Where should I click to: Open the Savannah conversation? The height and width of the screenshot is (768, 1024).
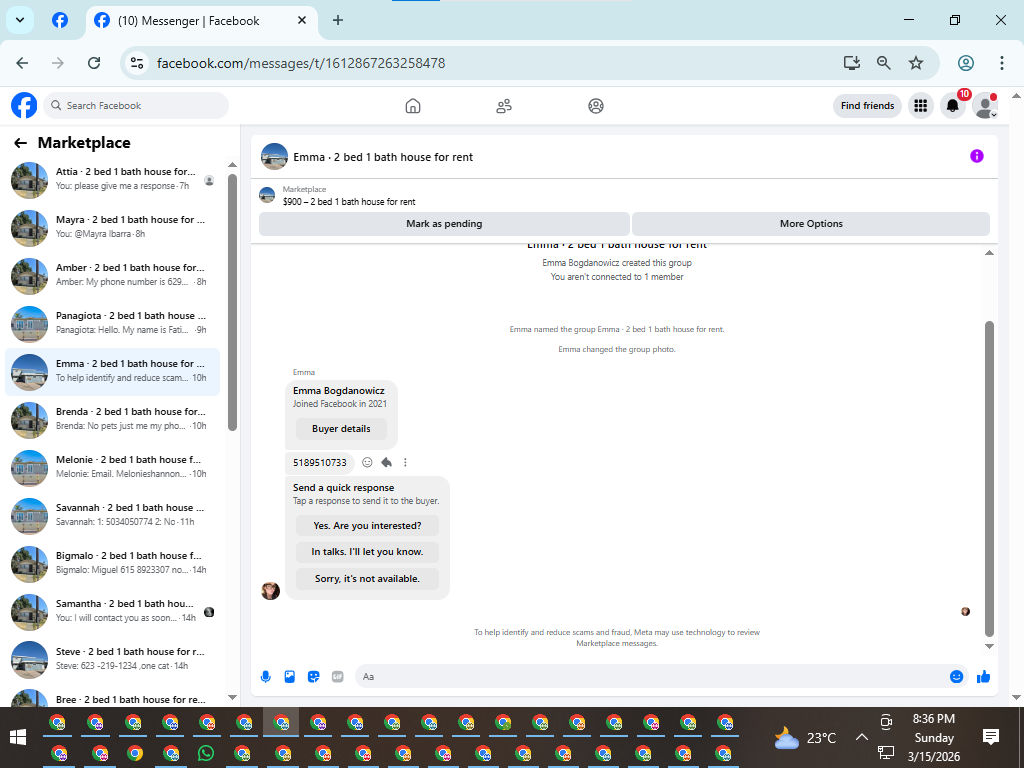click(x=112, y=516)
